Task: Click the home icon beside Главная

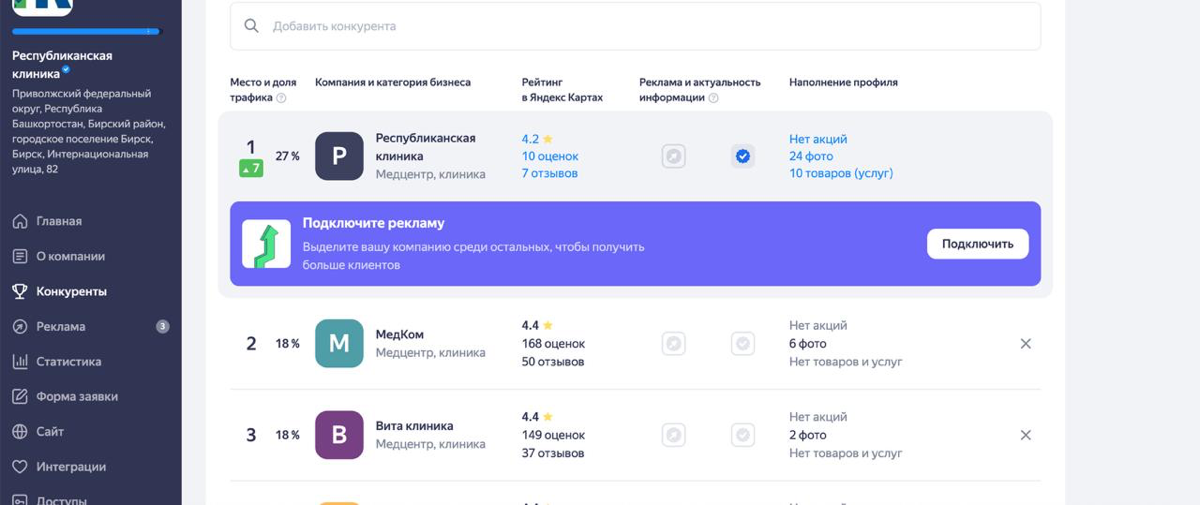Action: 19,221
